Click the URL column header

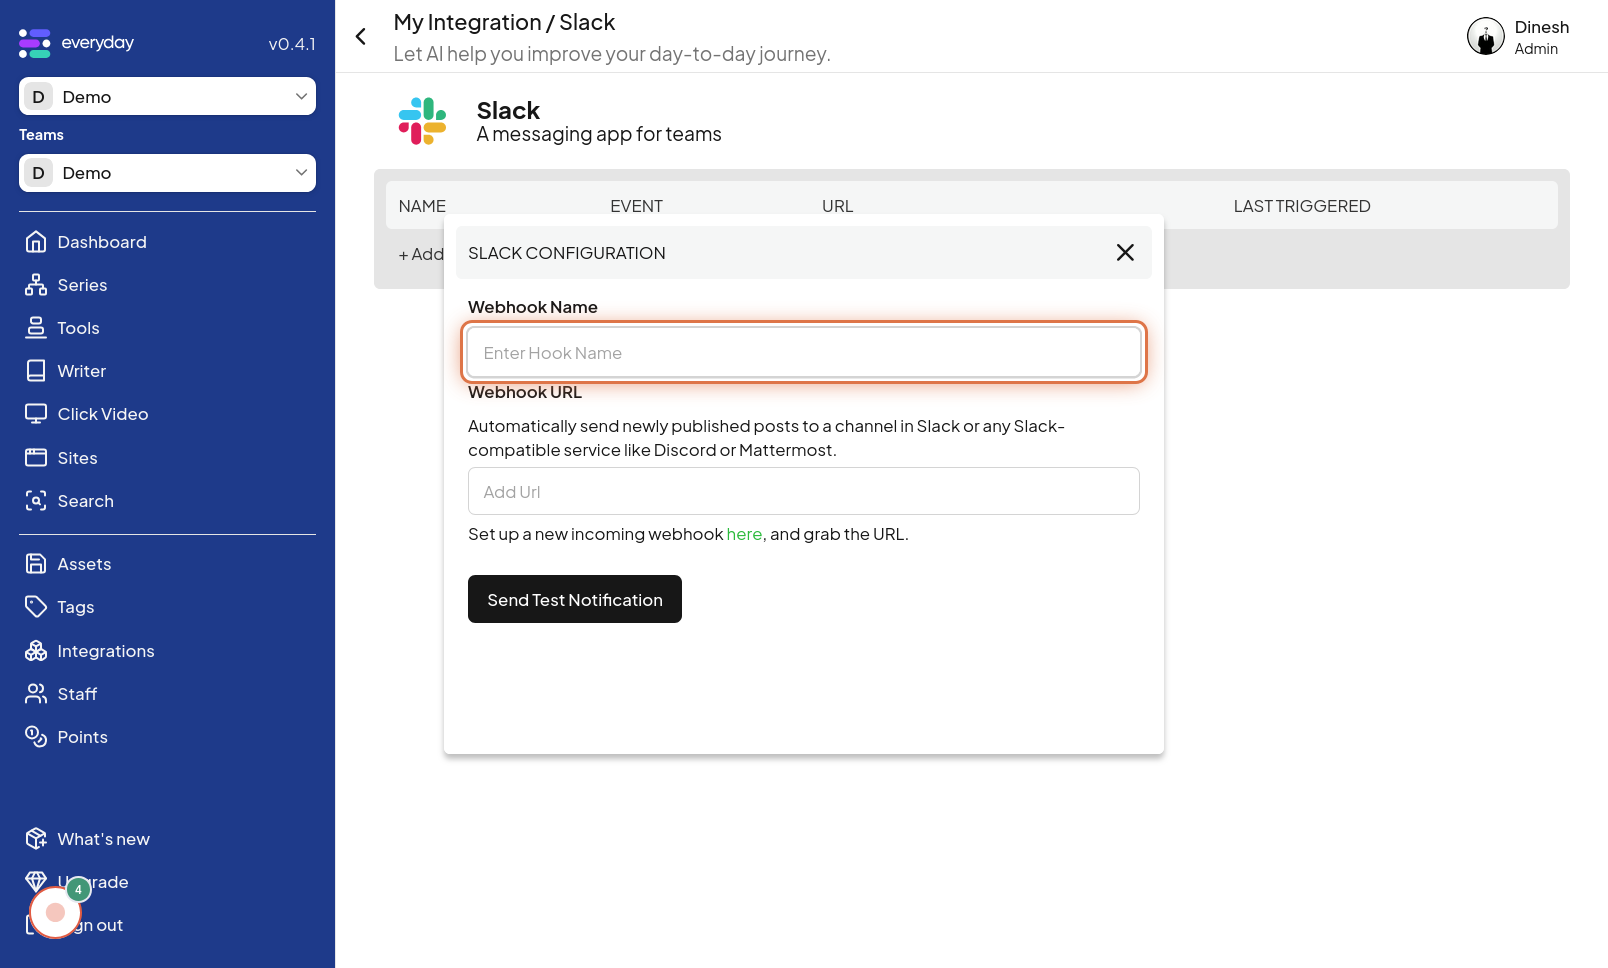[838, 206]
